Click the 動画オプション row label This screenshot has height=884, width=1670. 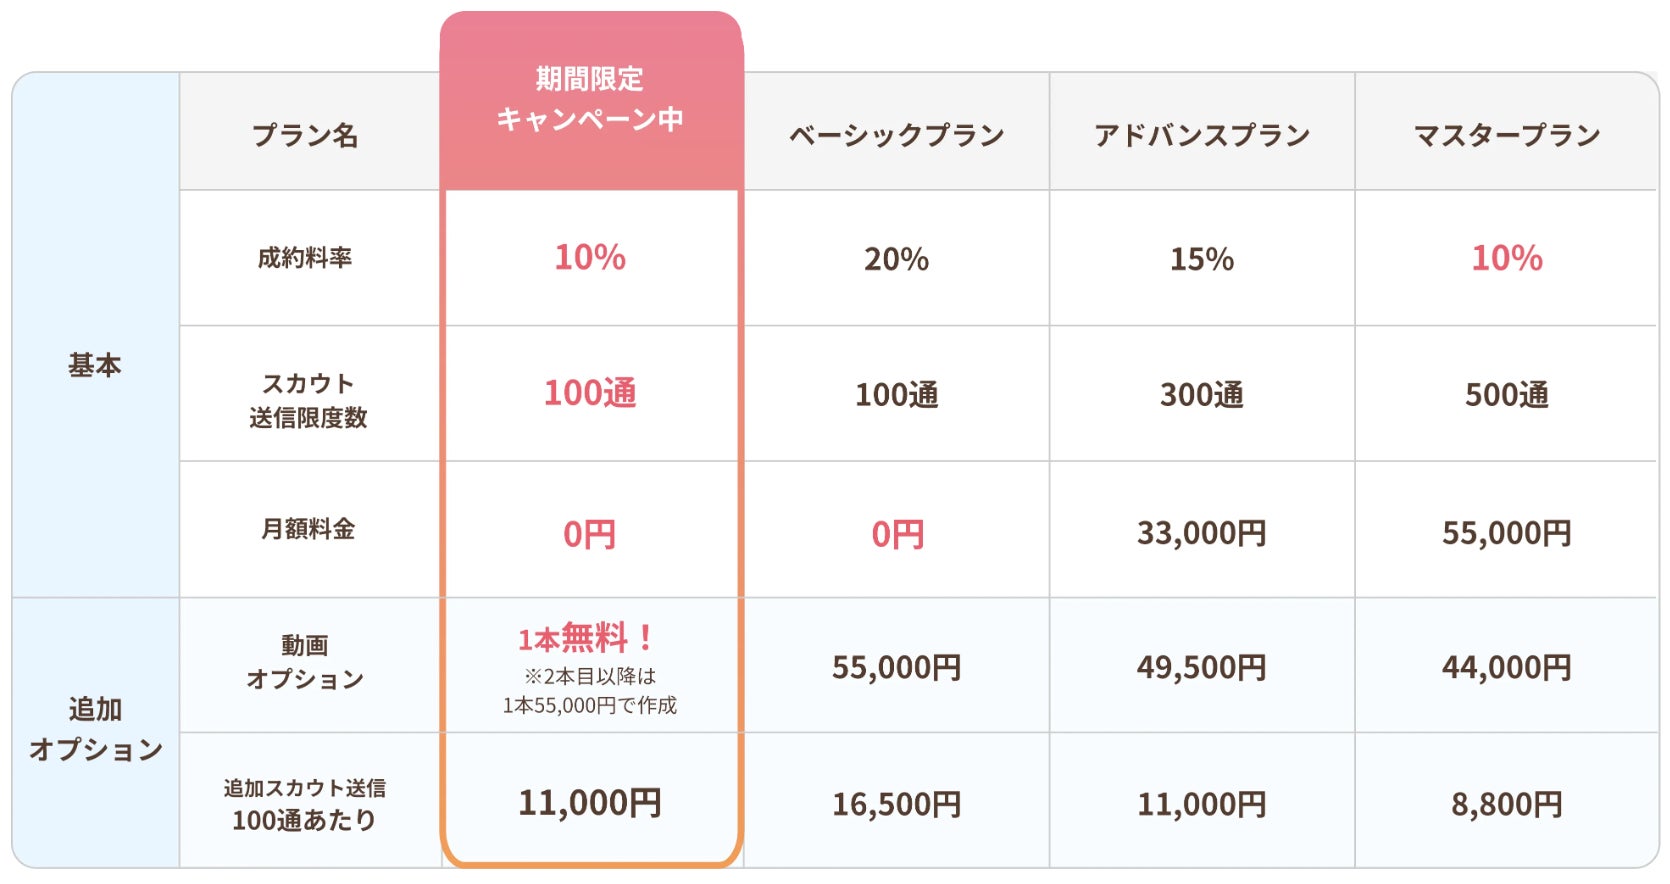305,662
